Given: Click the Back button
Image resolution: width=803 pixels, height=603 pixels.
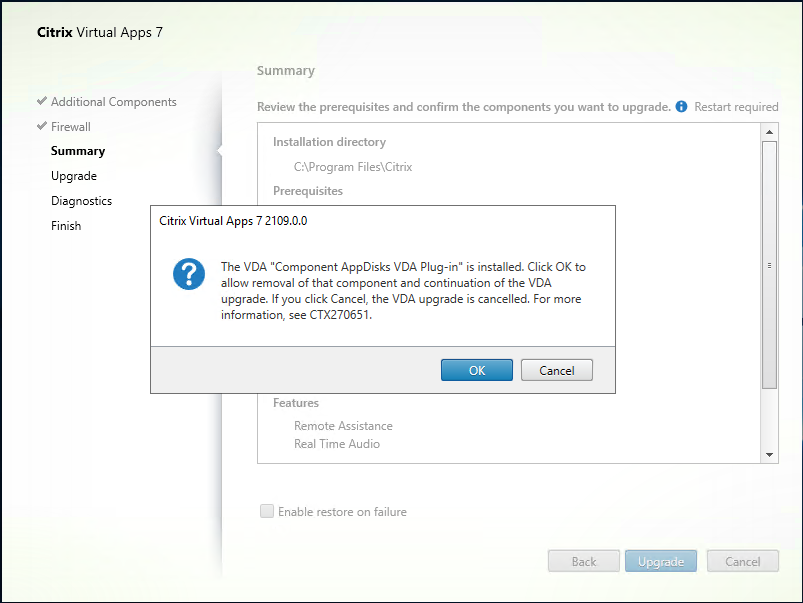Looking at the screenshot, I should coord(584,562).
